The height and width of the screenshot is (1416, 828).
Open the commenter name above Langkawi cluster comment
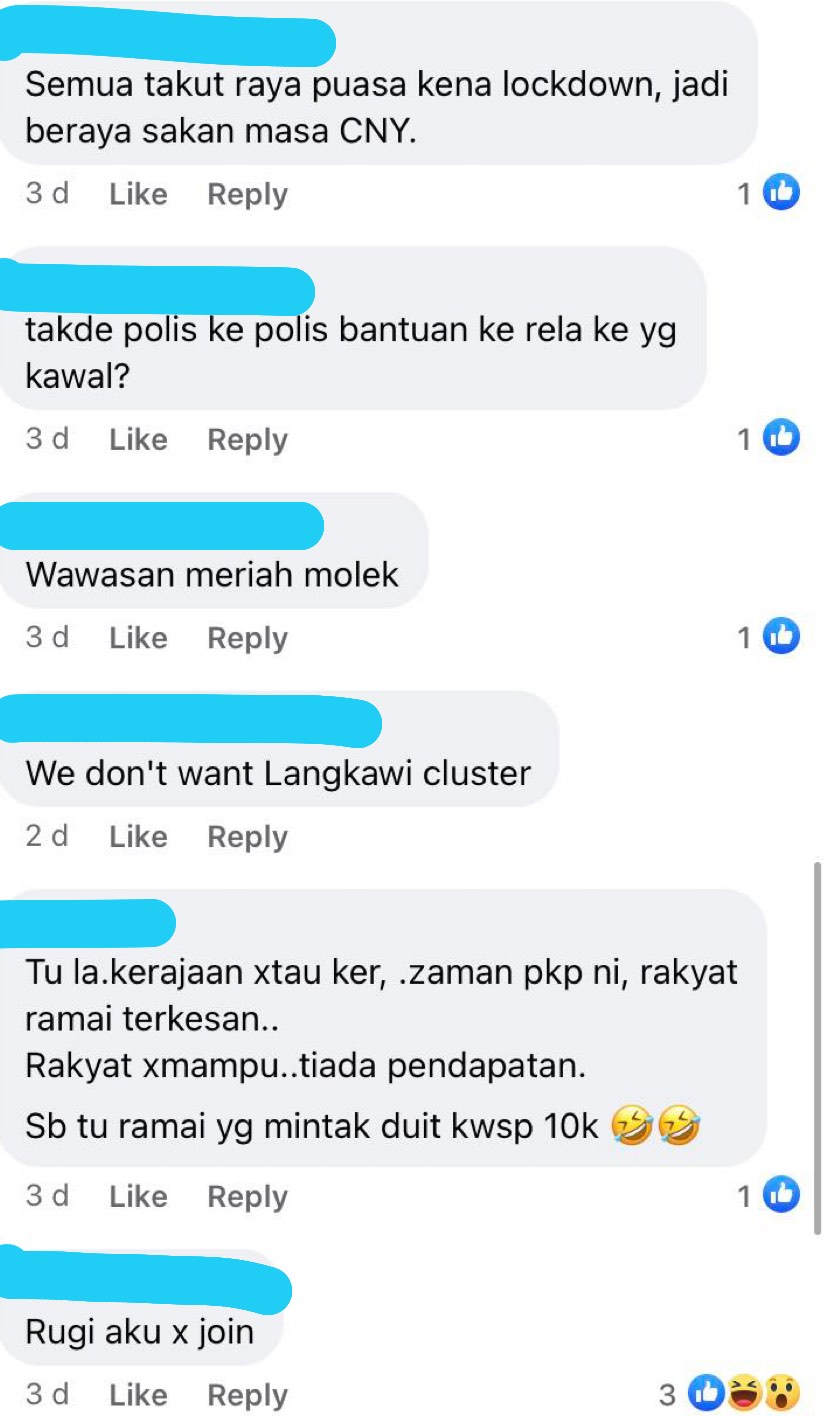click(x=190, y=721)
